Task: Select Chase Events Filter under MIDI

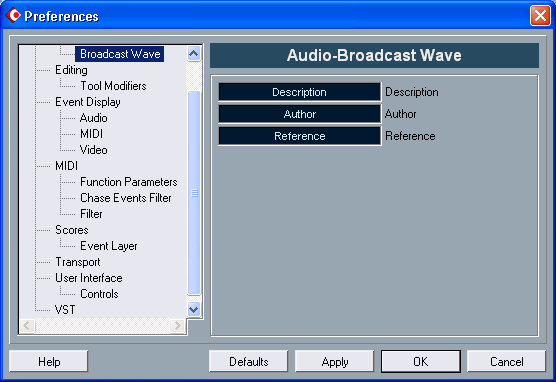Action: tap(126, 198)
